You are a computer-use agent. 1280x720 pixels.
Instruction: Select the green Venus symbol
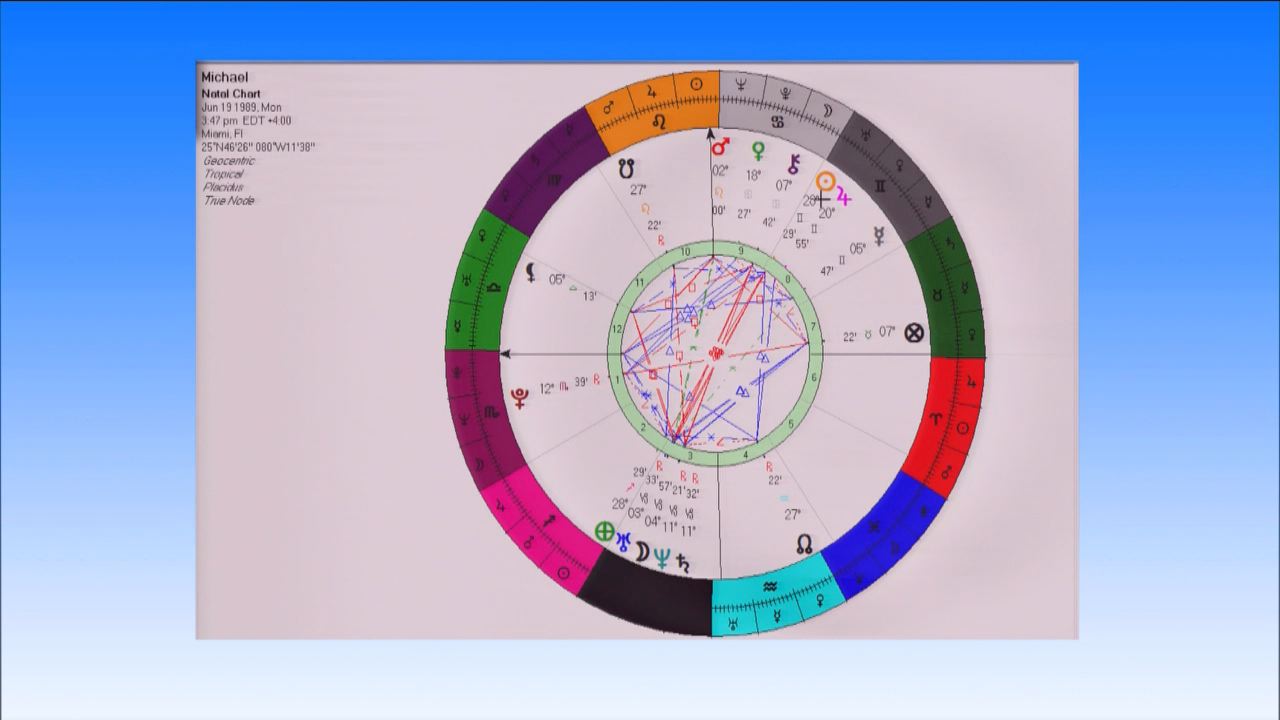pyautogui.click(x=759, y=151)
